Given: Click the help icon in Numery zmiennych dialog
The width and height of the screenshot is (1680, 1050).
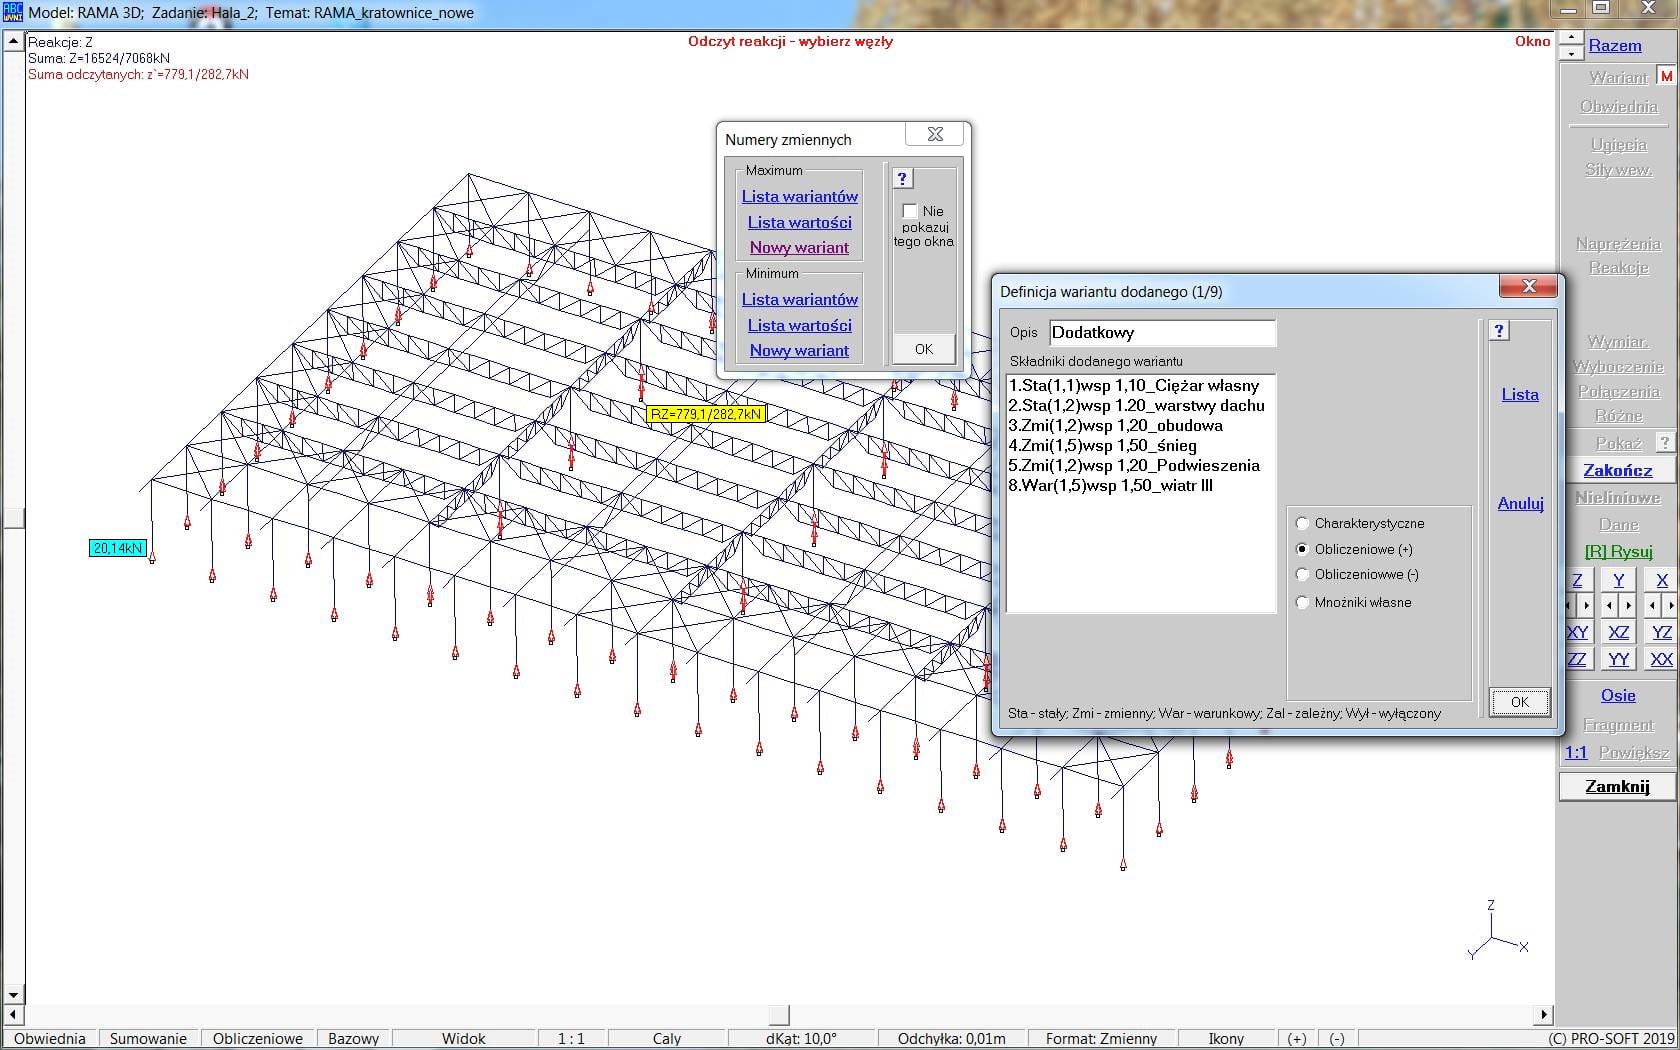Looking at the screenshot, I should (902, 179).
